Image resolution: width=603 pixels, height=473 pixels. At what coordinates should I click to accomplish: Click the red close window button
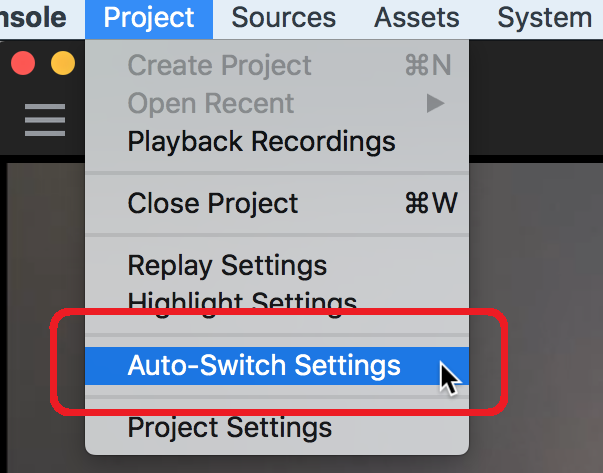pyautogui.click(x=23, y=63)
